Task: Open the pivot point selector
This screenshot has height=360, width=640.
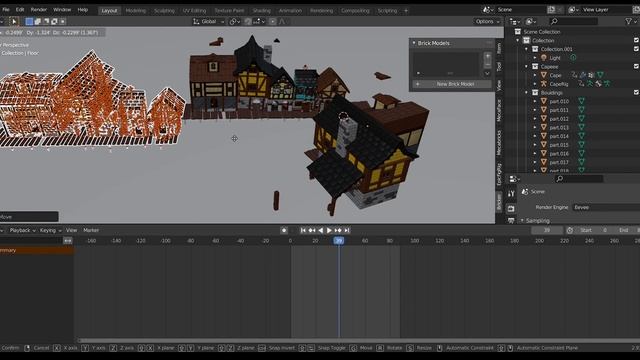Action: click(234, 21)
